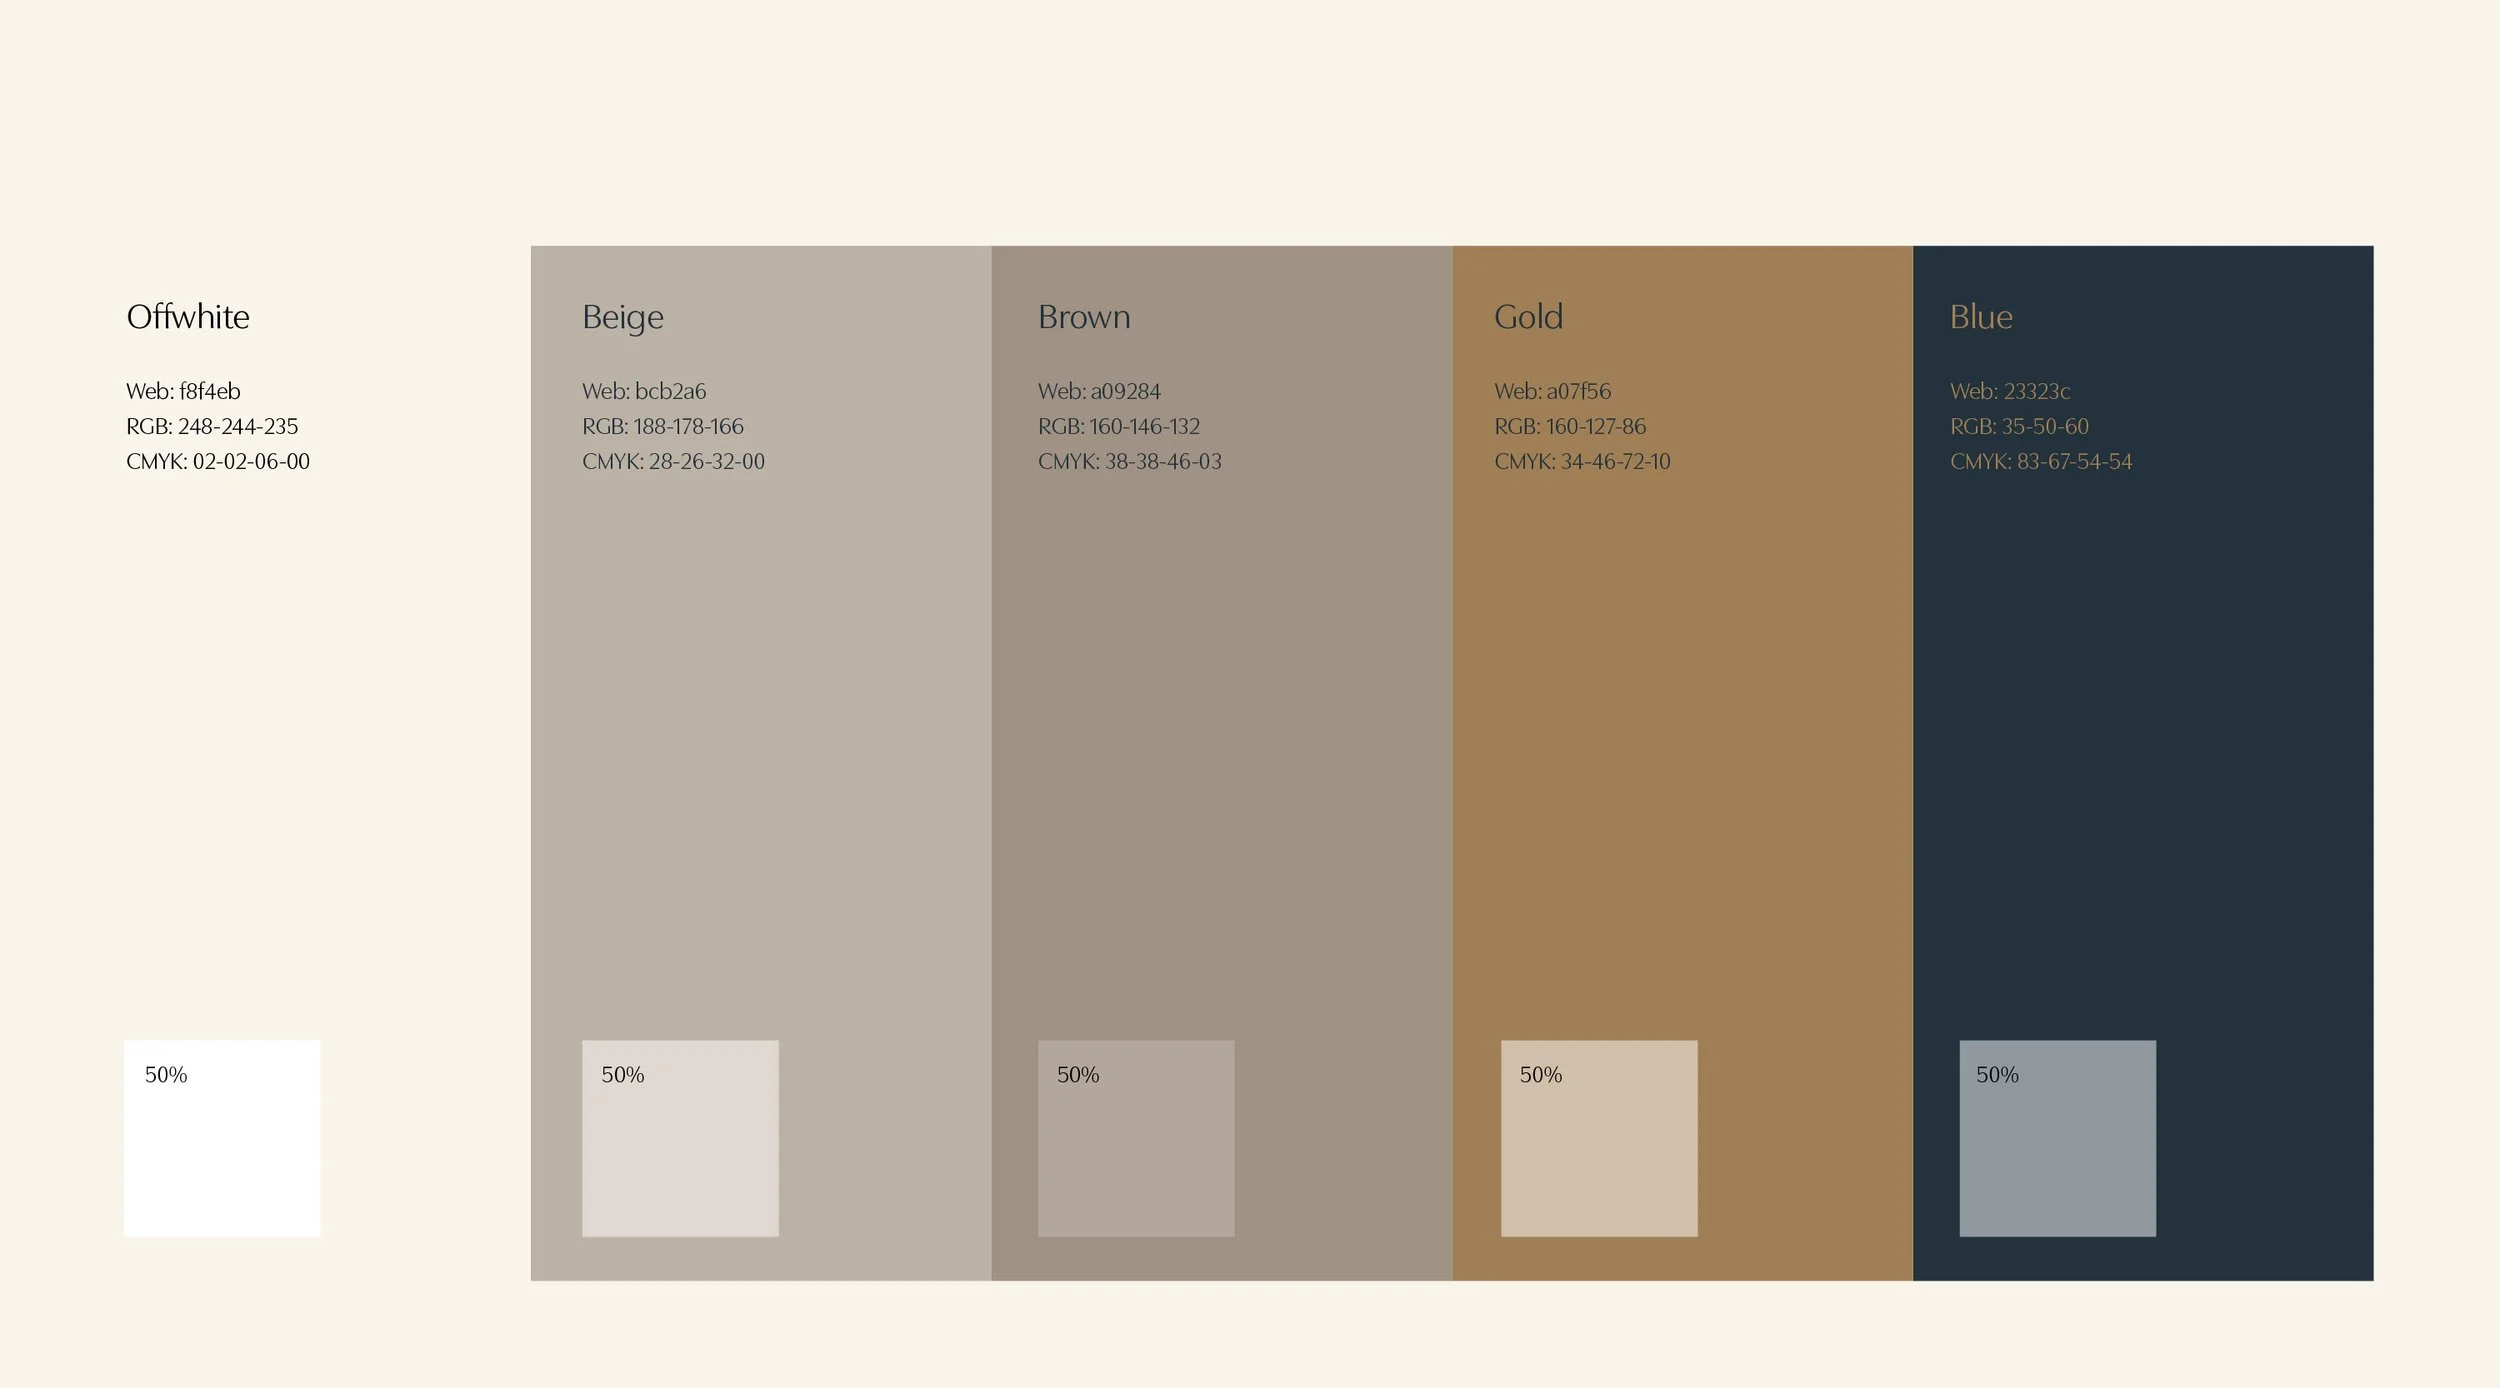Select the Beige heading text
Image resolution: width=2500 pixels, height=1388 pixels.
(x=622, y=317)
